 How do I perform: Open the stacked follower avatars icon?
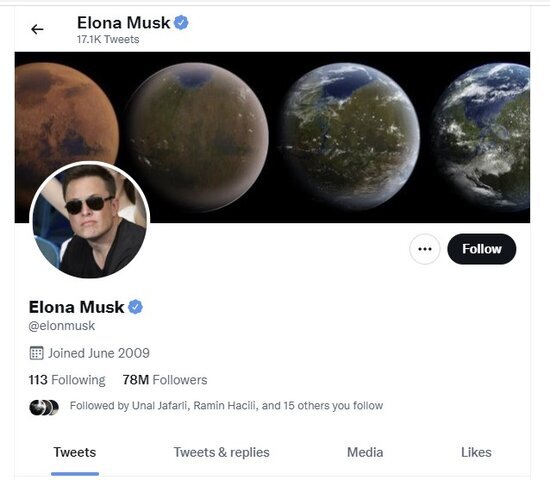tap(44, 407)
